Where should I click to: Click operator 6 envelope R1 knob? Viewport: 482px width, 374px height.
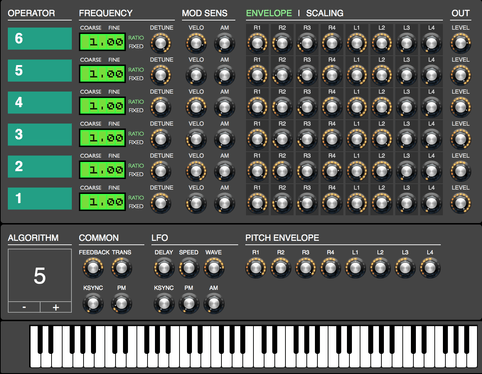tap(257, 43)
